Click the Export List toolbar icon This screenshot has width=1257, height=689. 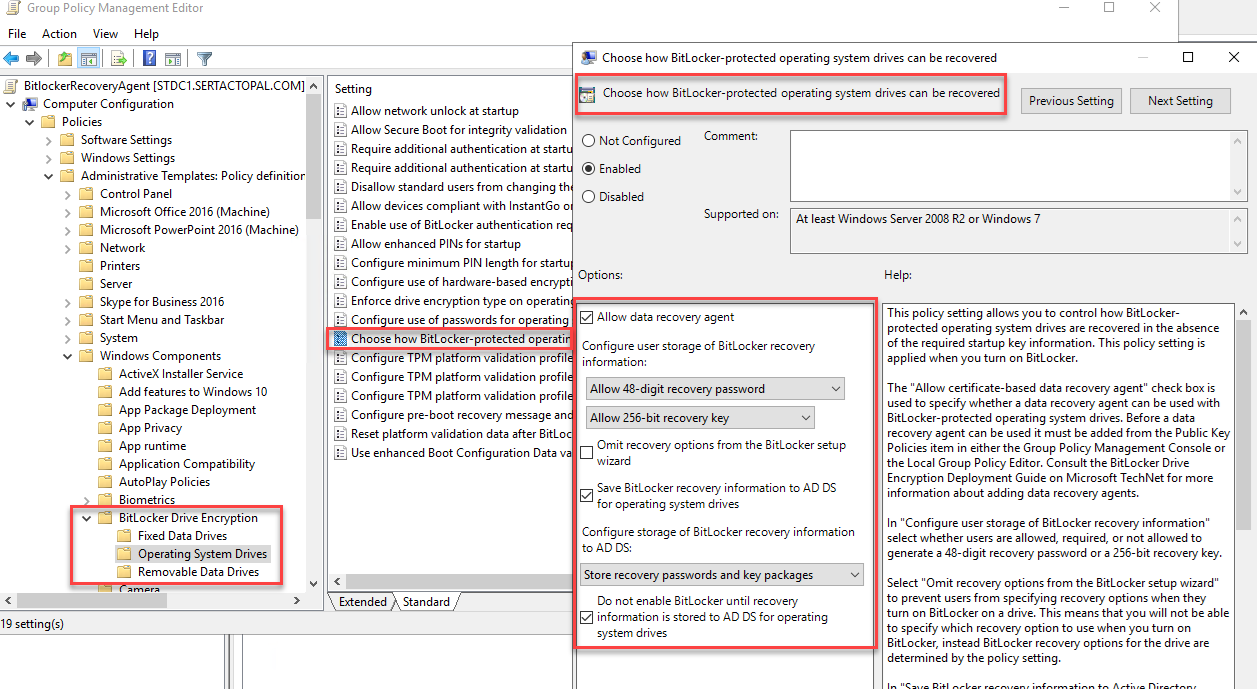click(x=119, y=59)
